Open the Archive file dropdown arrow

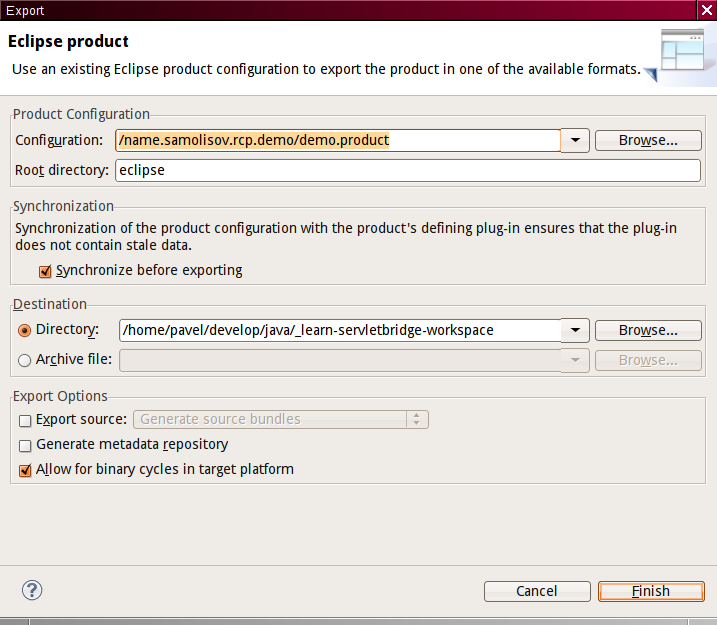pos(574,360)
